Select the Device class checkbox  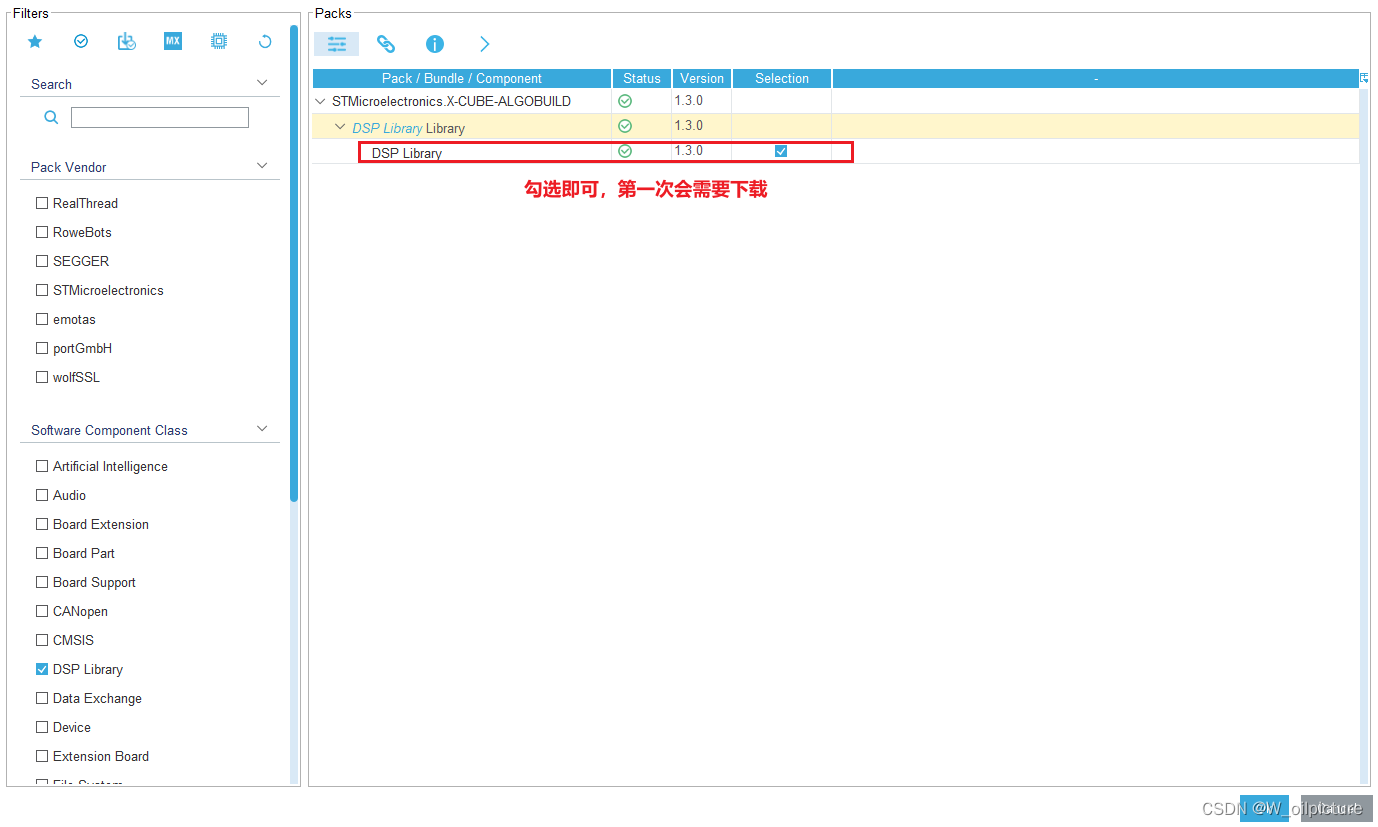[42, 727]
